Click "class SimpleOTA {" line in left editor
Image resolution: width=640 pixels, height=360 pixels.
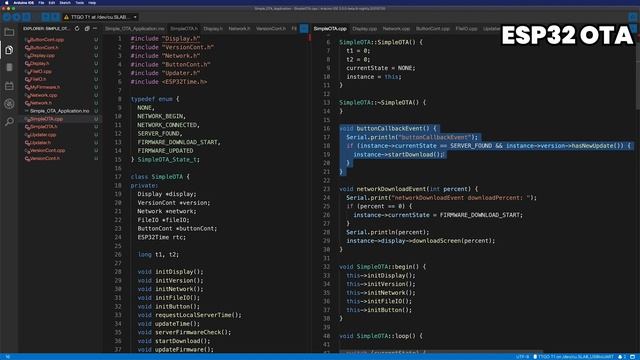click(160, 177)
